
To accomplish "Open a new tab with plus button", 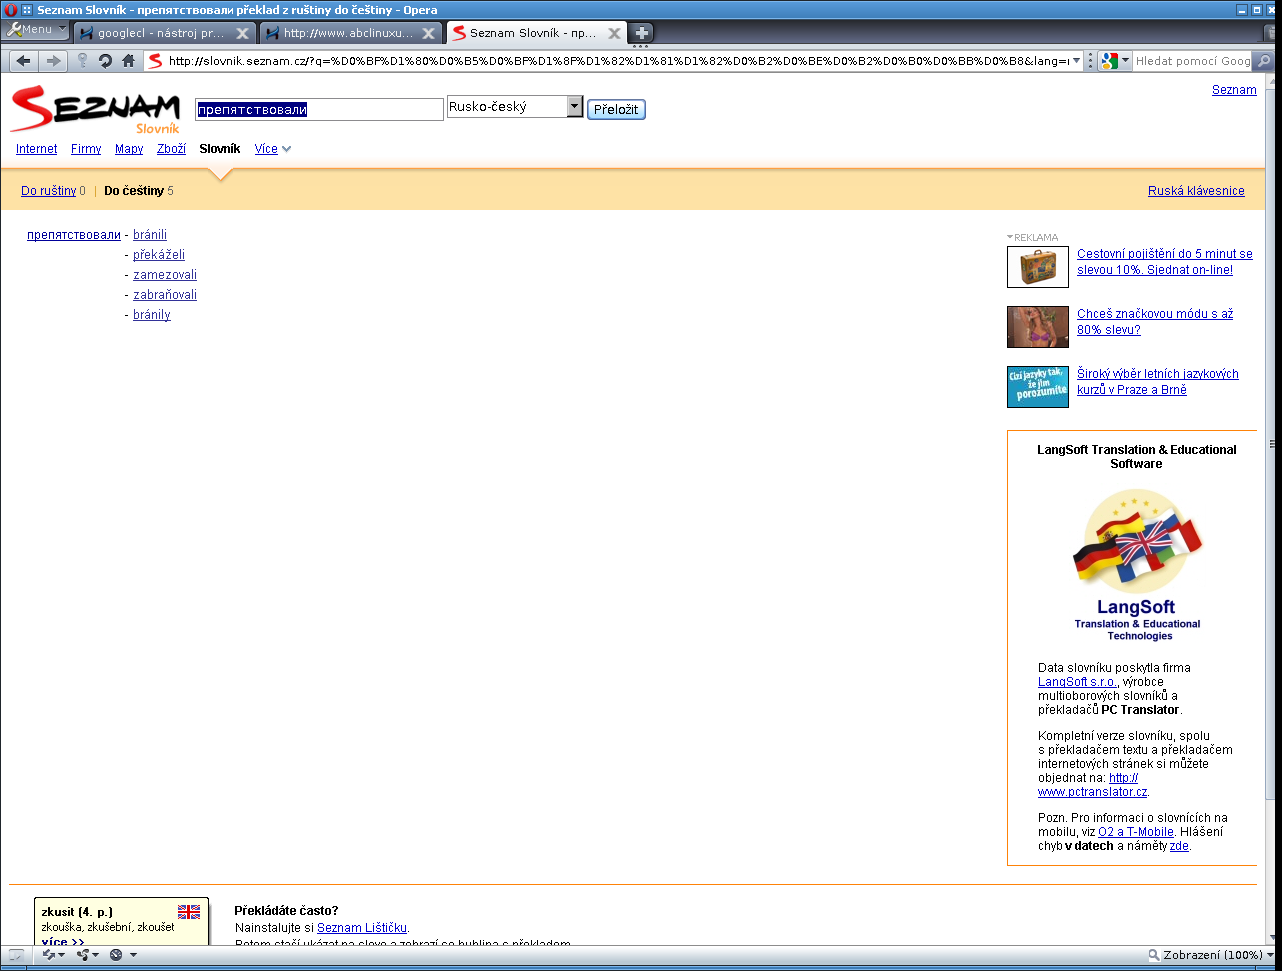I will (641, 33).
